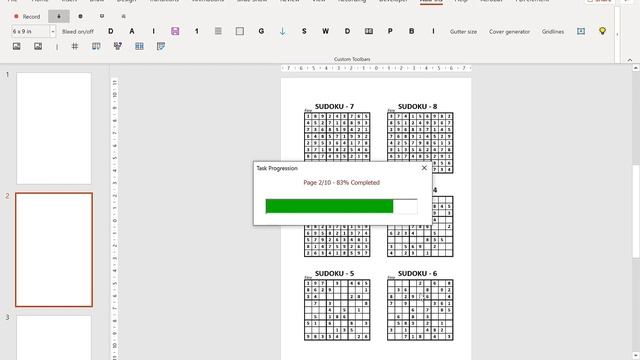The image size is (640, 360).
Task: Click the S toolbar letter button
Action: coord(304,31)
